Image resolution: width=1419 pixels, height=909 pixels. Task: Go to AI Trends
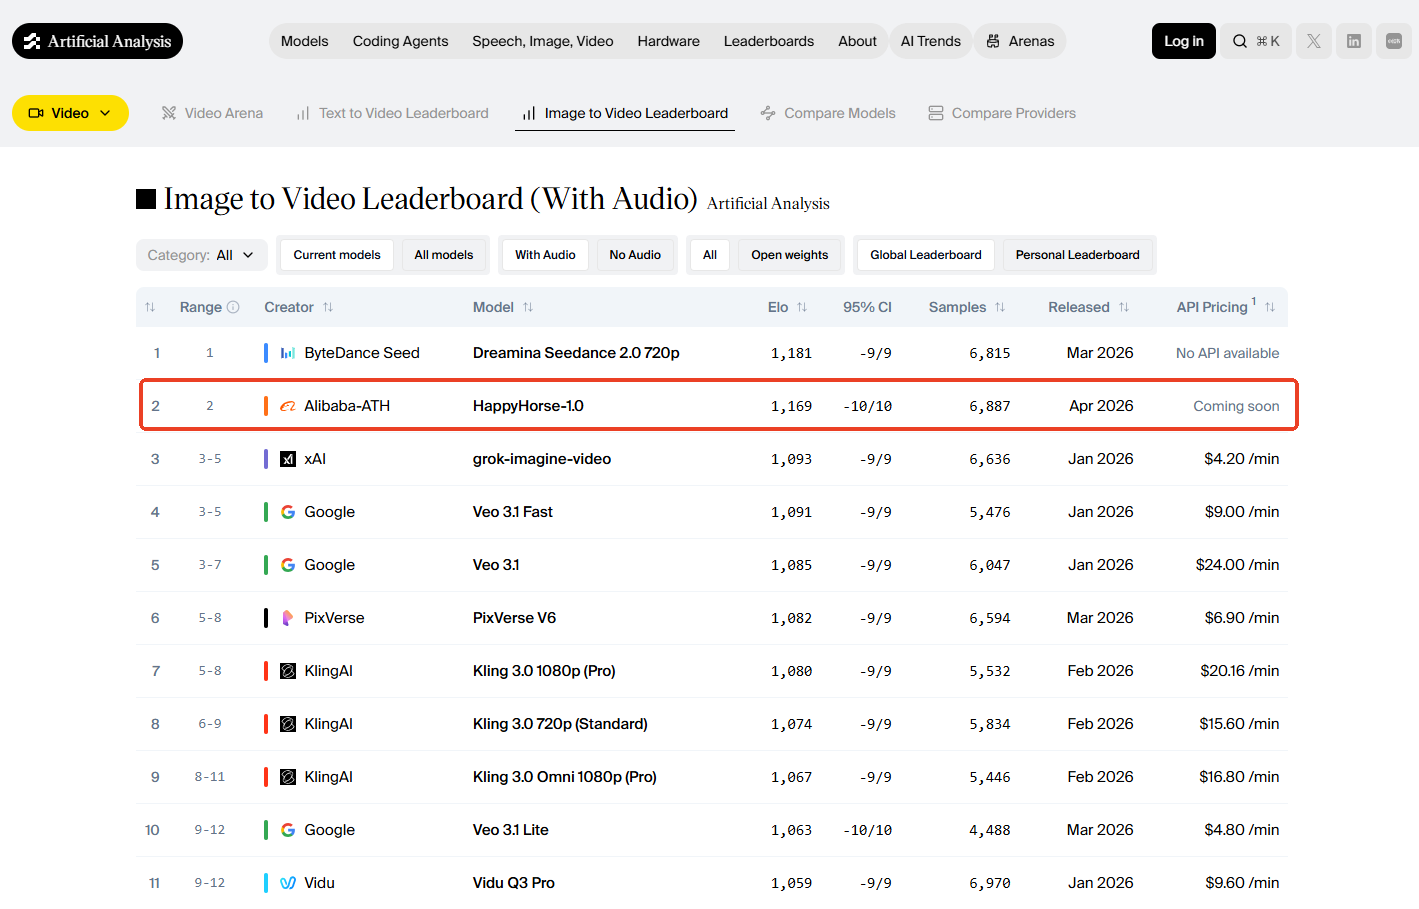click(931, 41)
